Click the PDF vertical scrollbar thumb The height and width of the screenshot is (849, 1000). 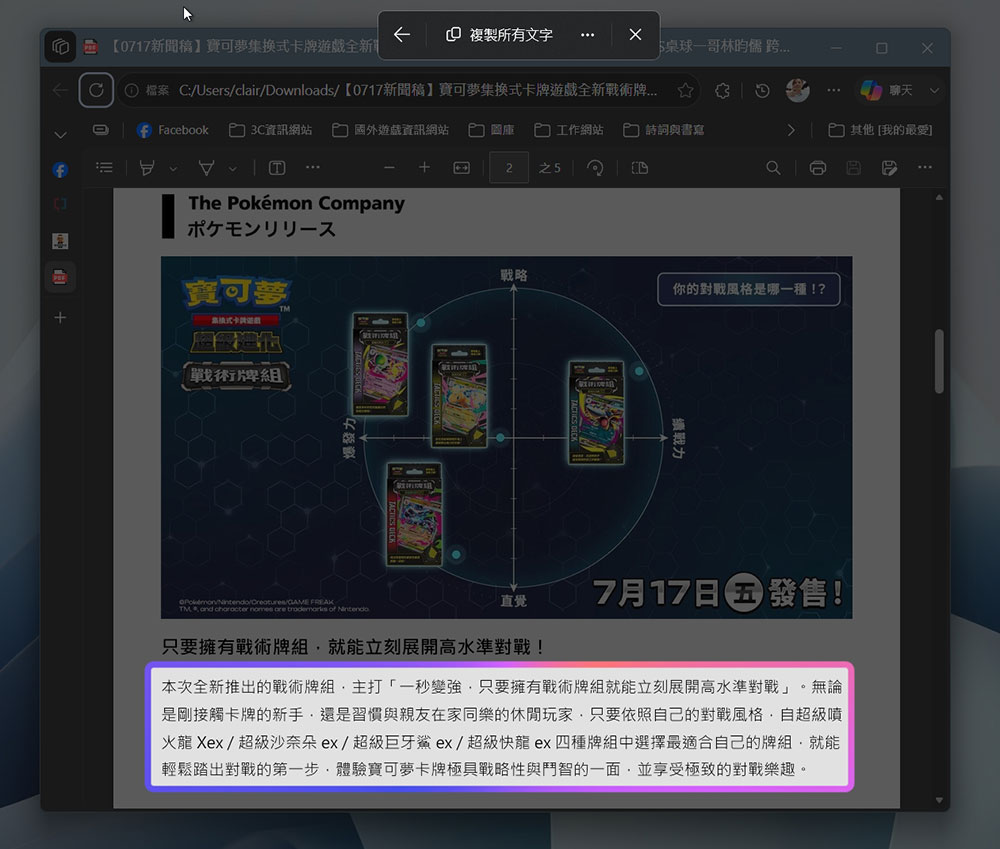[x=939, y=361]
